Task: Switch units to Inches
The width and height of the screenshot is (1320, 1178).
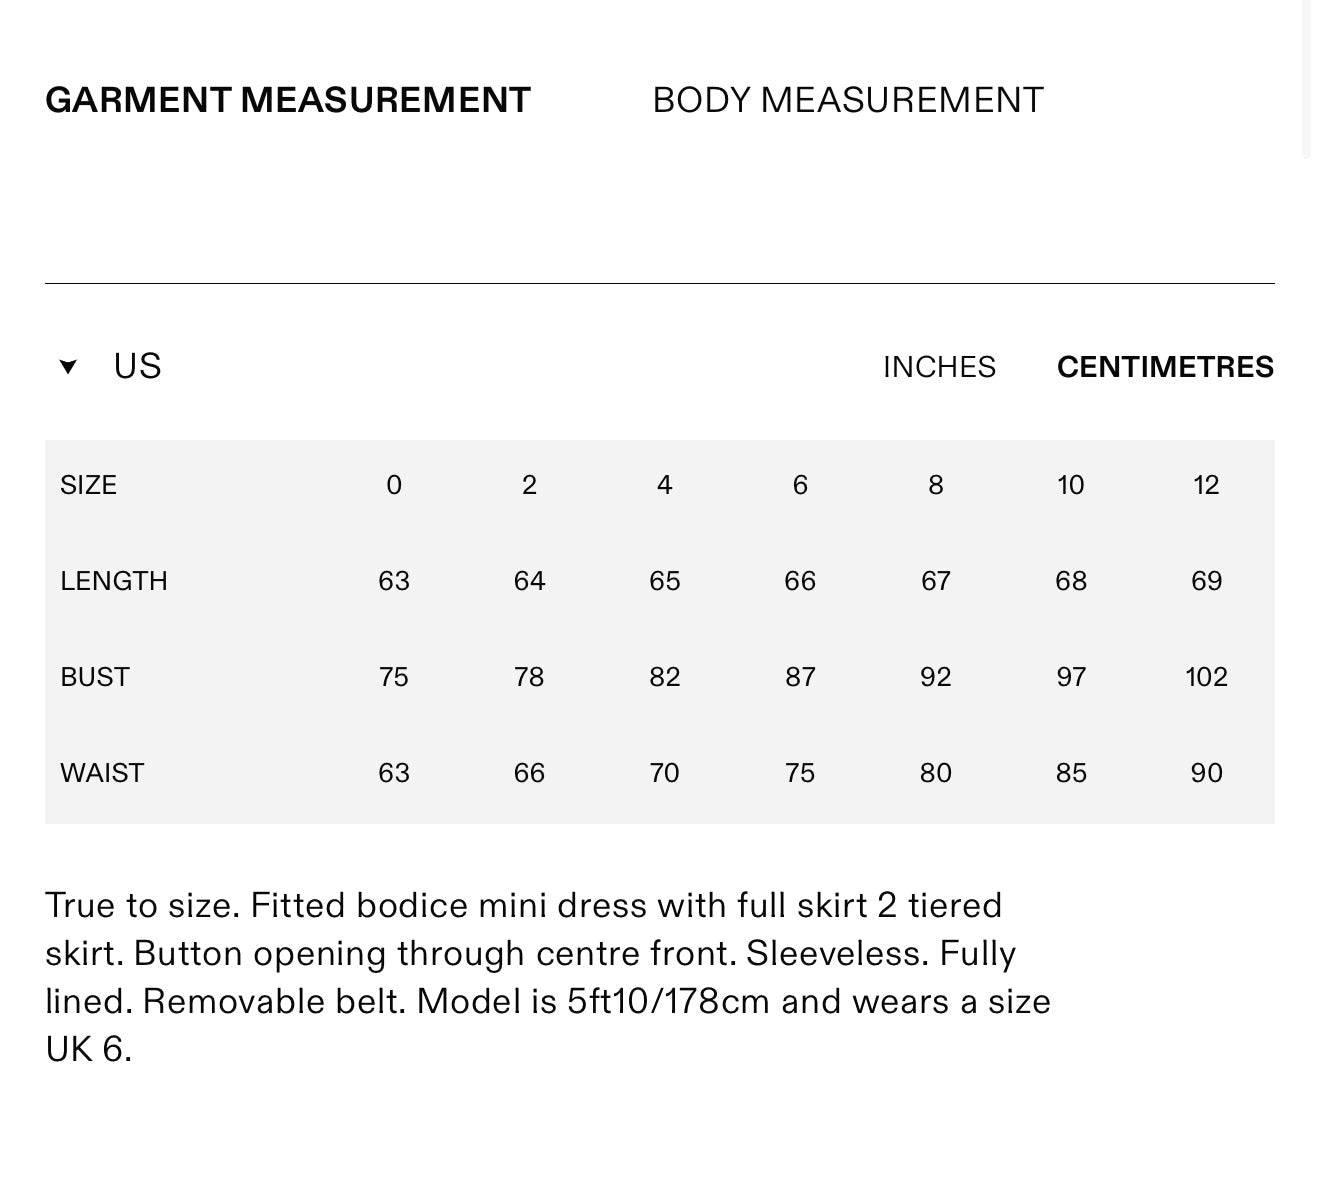Action: pyautogui.click(x=939, y=367)
